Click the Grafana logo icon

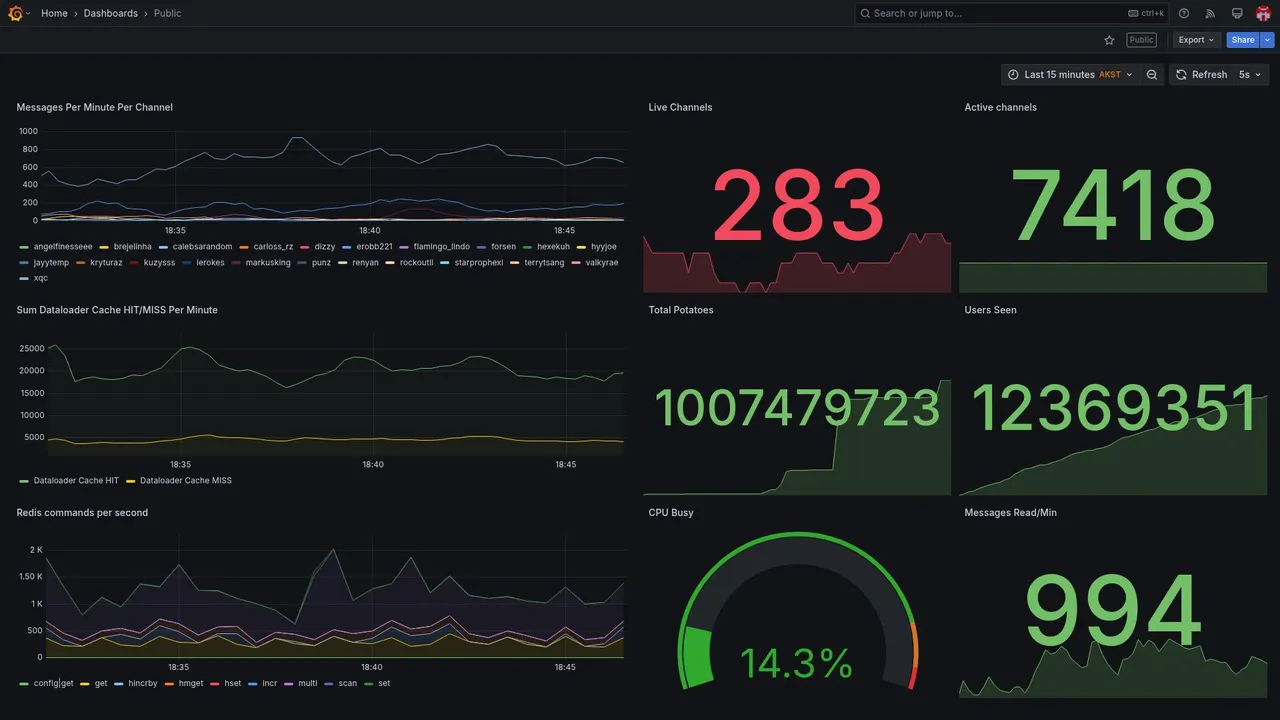pos(16,13)
